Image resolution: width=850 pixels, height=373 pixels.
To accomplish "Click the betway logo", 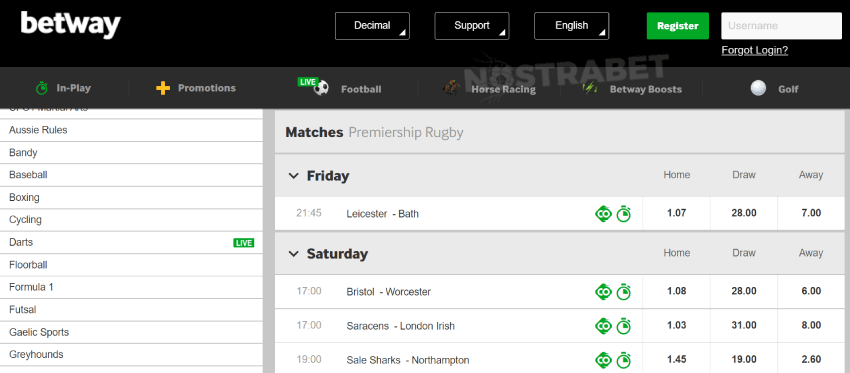I will point(70,25).
